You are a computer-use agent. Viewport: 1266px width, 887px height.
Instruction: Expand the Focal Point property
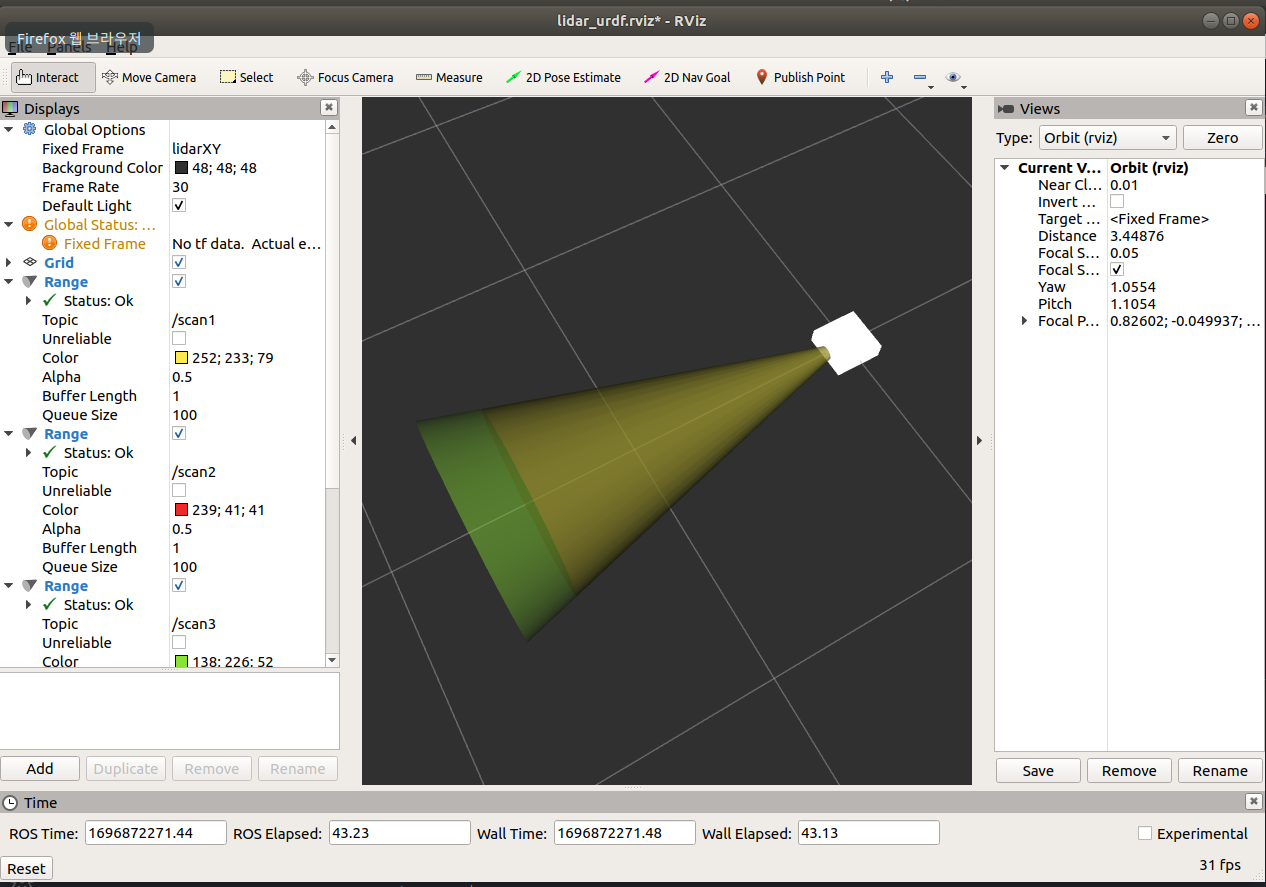[x=1024, y=320]
